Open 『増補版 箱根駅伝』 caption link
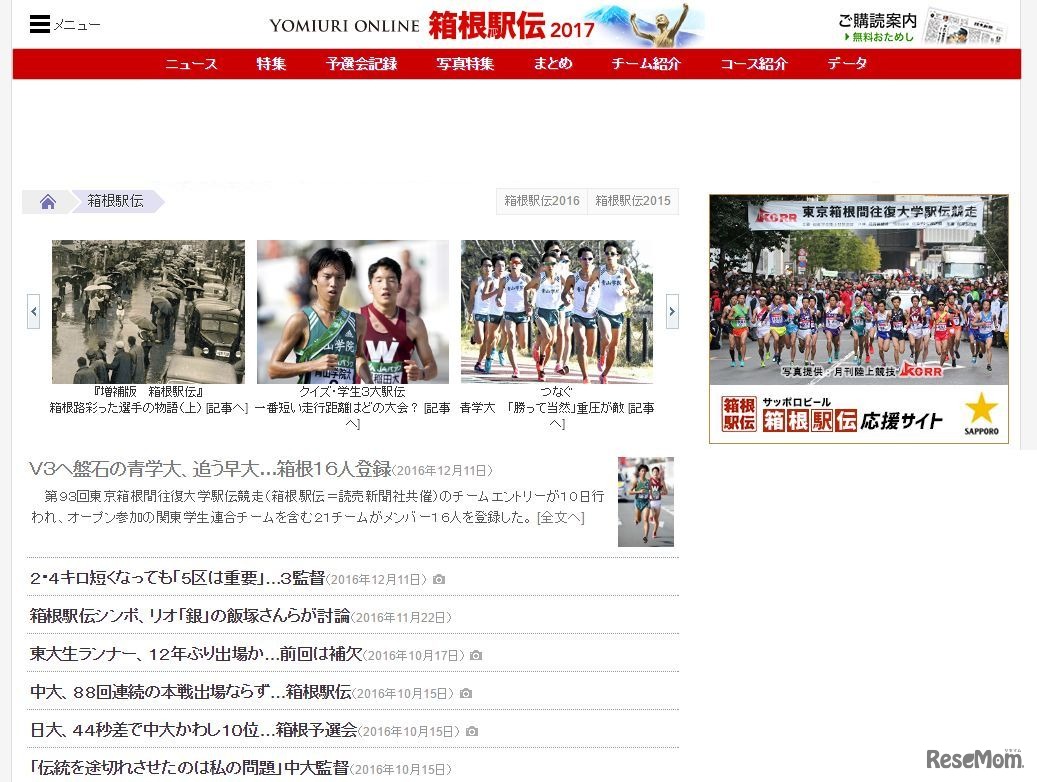 (148, 400)
